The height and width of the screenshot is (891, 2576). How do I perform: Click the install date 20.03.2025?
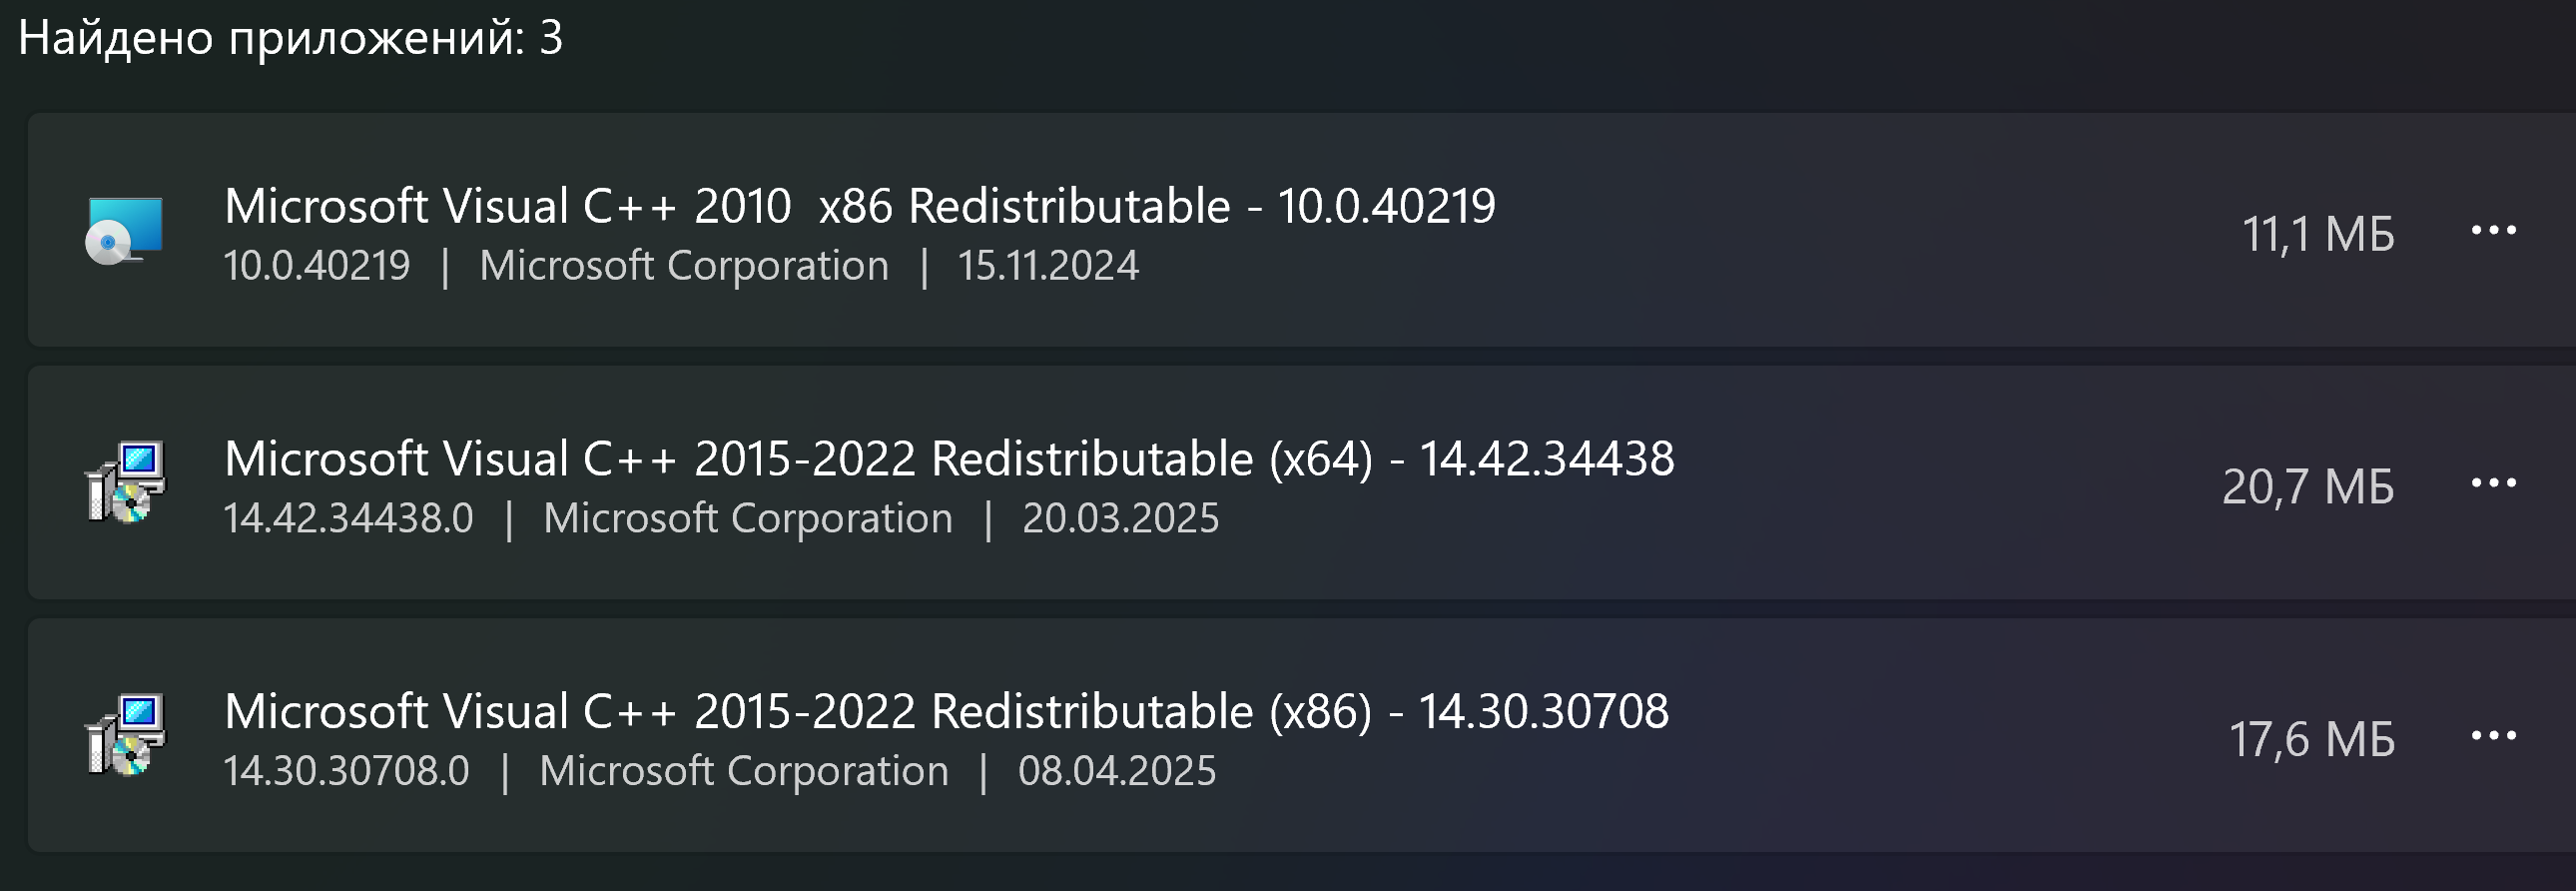tap(1120, 519)
